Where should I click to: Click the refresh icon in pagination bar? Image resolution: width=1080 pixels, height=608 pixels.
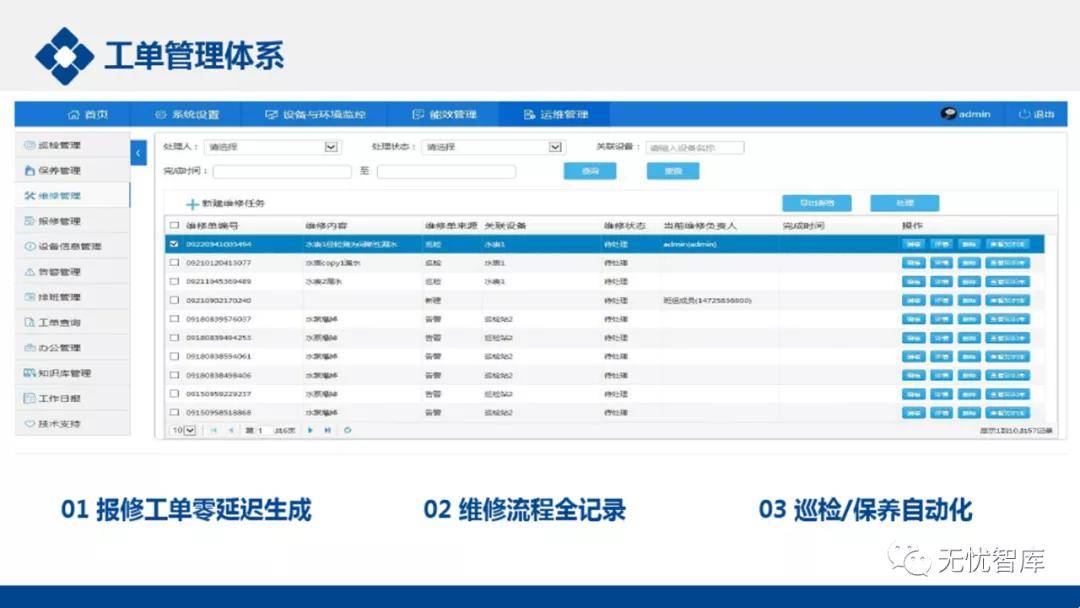pyautogui.click(x=347, y=430)
